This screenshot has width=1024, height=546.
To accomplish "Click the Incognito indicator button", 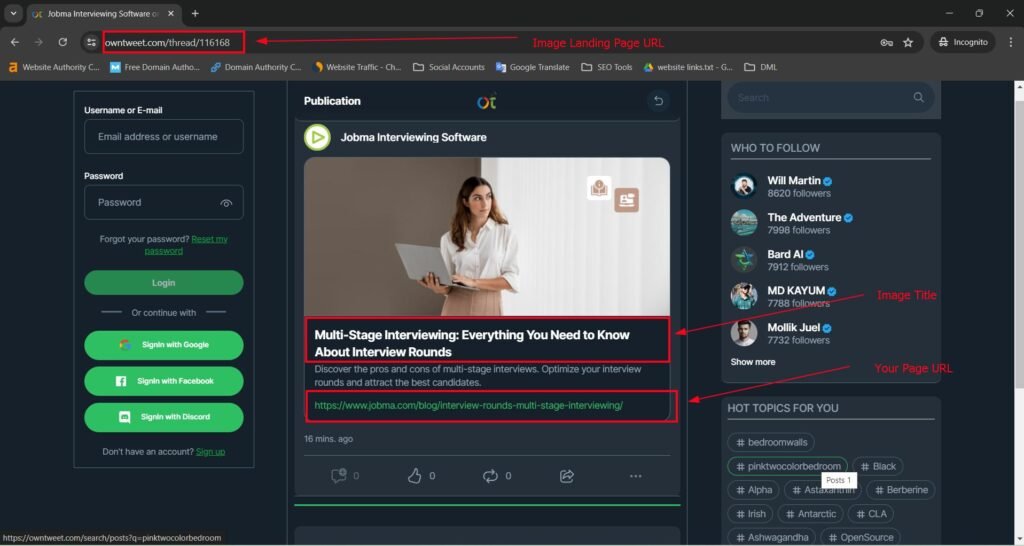I will [963, 42].
